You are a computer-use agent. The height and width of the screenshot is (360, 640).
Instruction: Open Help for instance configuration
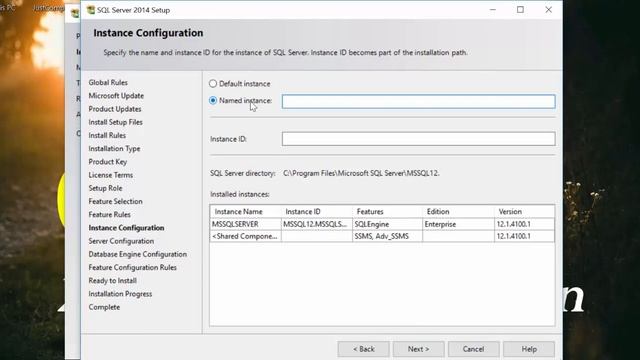point(529,349)
